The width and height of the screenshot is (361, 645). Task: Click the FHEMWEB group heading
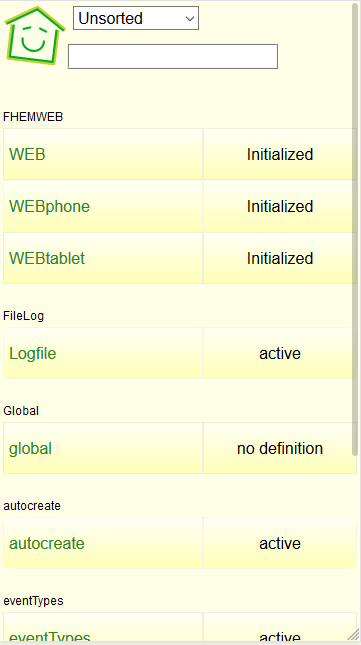click(x=33, y=117)
